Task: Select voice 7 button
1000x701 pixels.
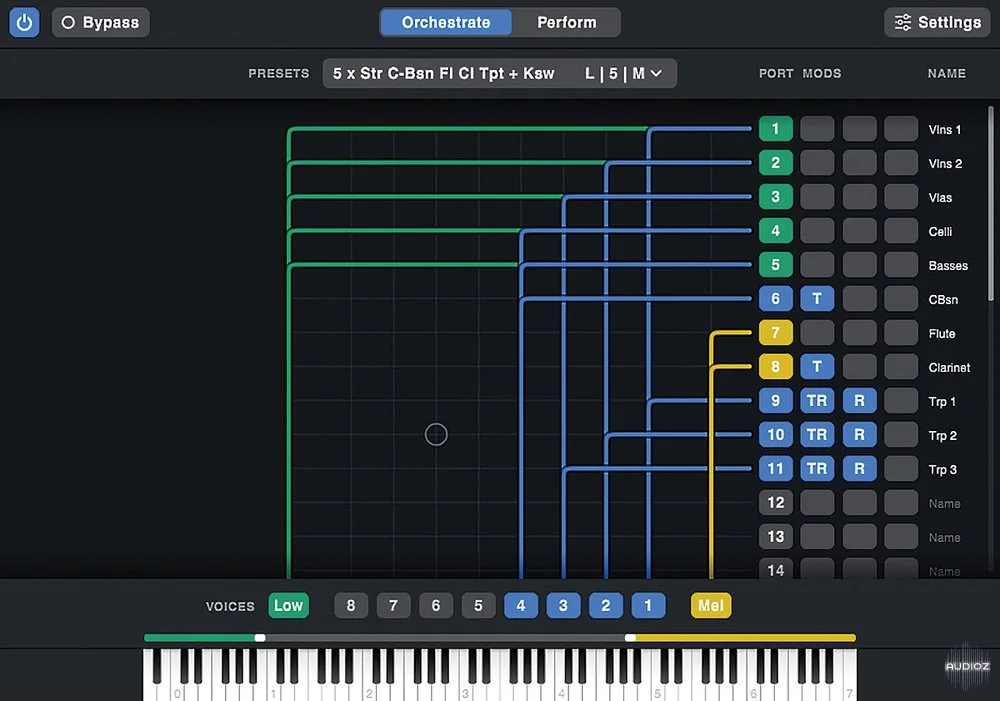Action: 393,605
